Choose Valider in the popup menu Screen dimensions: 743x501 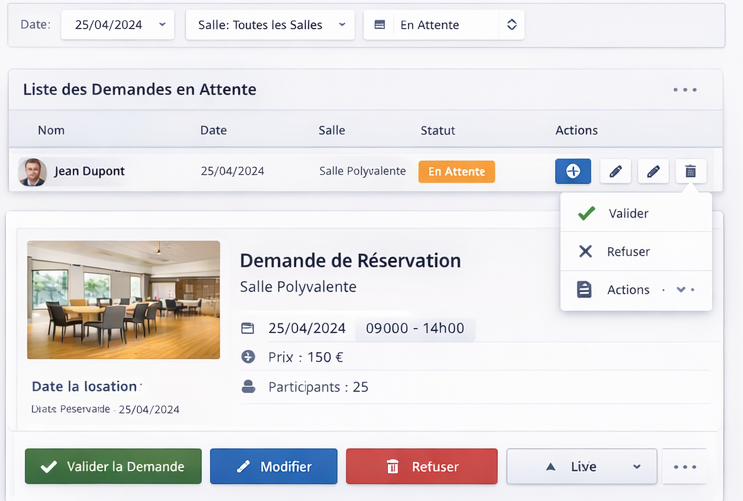(x=636, y=213)
